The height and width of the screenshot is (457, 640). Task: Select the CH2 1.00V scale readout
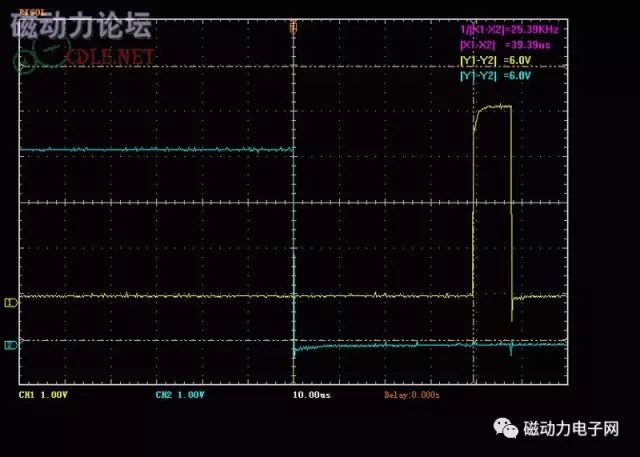point(180,395)
